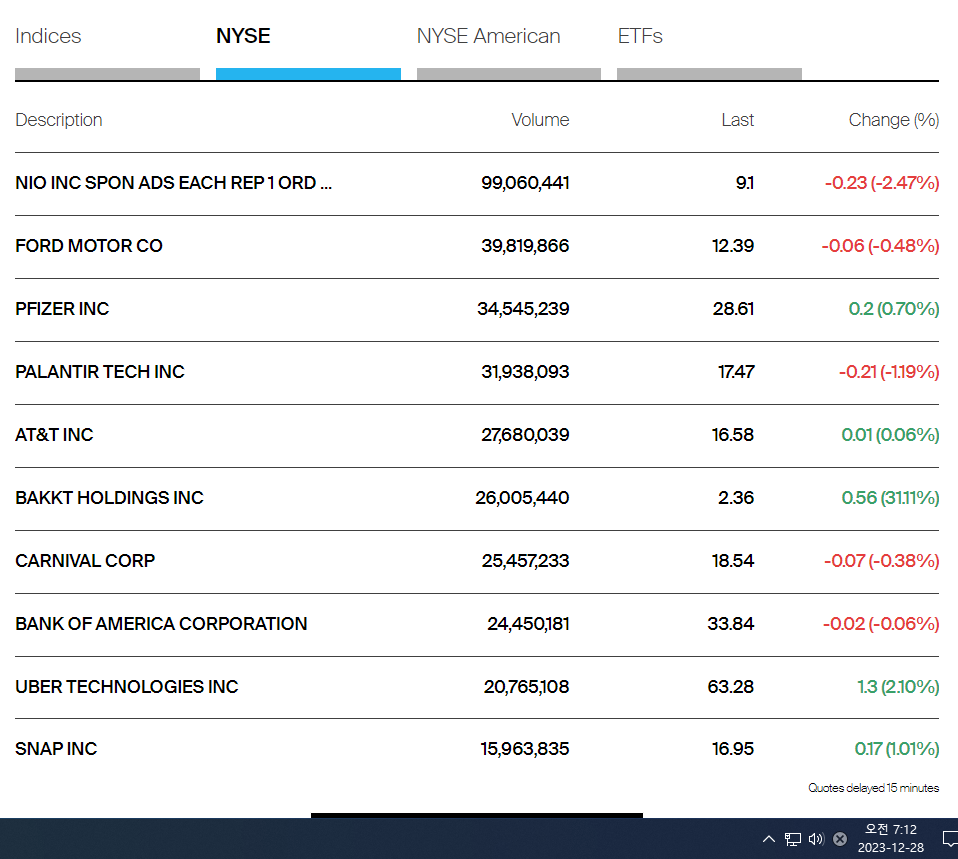Click SNAP INC stock name
Image resolution: width=958 pixels, height=859 pixels.
[56, 748]
